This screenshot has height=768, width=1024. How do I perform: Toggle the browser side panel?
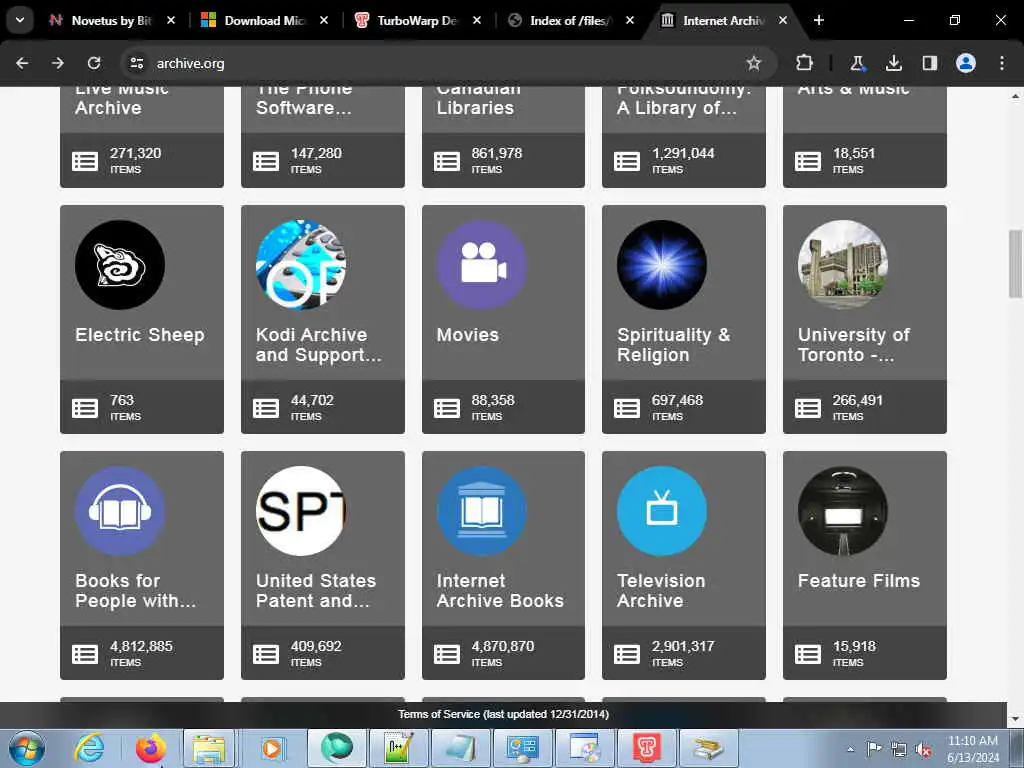coord(930,63)
